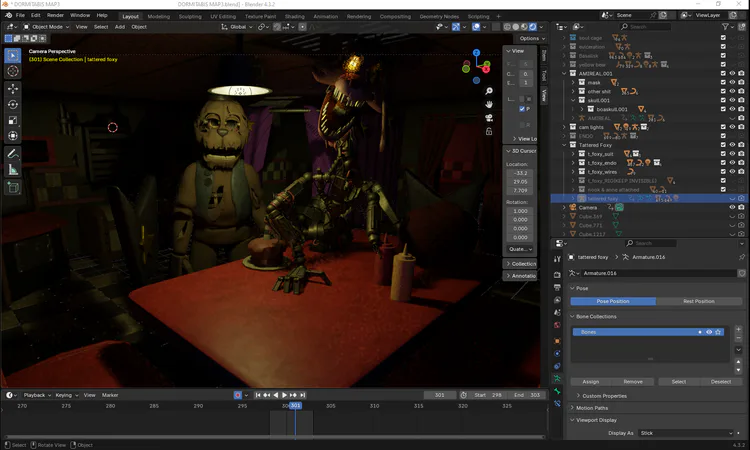
Task: Select the Scale tool
Action: point(13,120)
